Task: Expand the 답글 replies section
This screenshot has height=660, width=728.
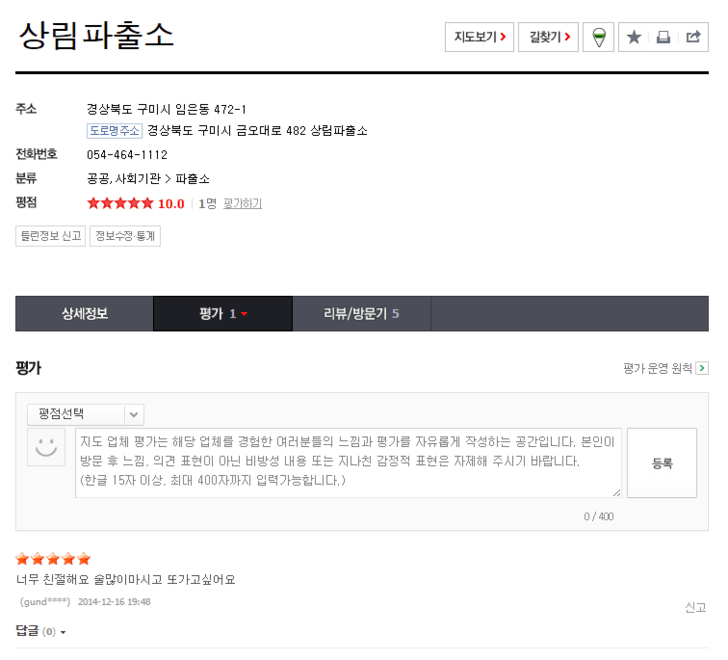Action: coord(41,631)
